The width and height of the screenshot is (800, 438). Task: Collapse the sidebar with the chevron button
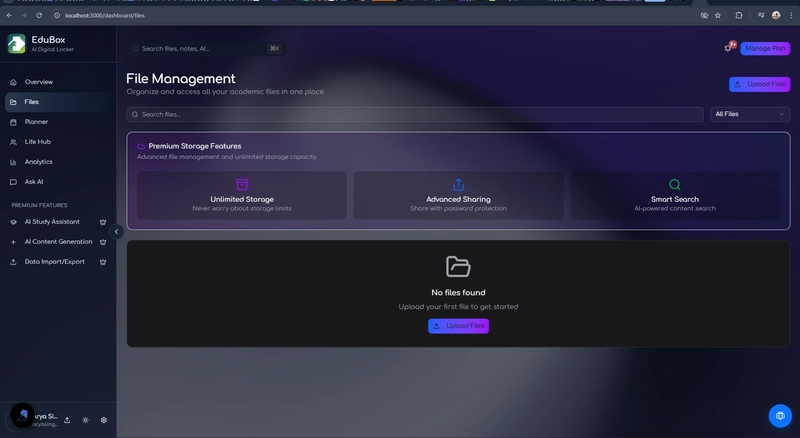point(116,232)
